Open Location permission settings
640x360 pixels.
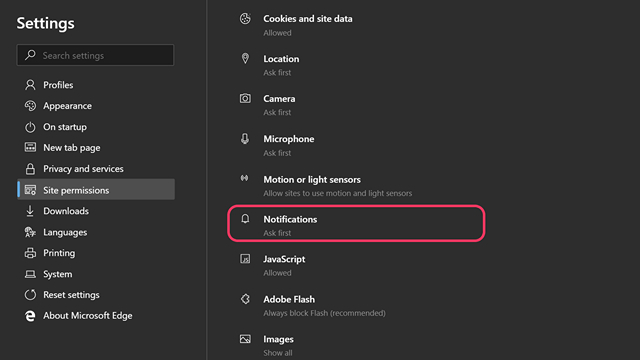coord(356,65)
